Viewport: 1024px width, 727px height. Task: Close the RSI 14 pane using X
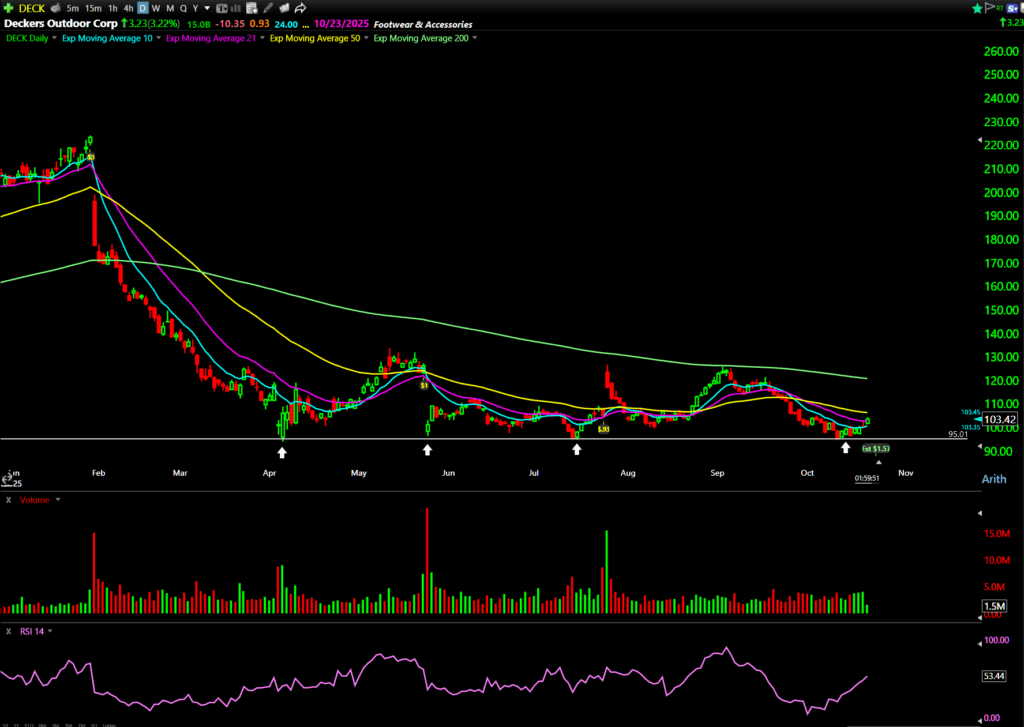[8, 631]
